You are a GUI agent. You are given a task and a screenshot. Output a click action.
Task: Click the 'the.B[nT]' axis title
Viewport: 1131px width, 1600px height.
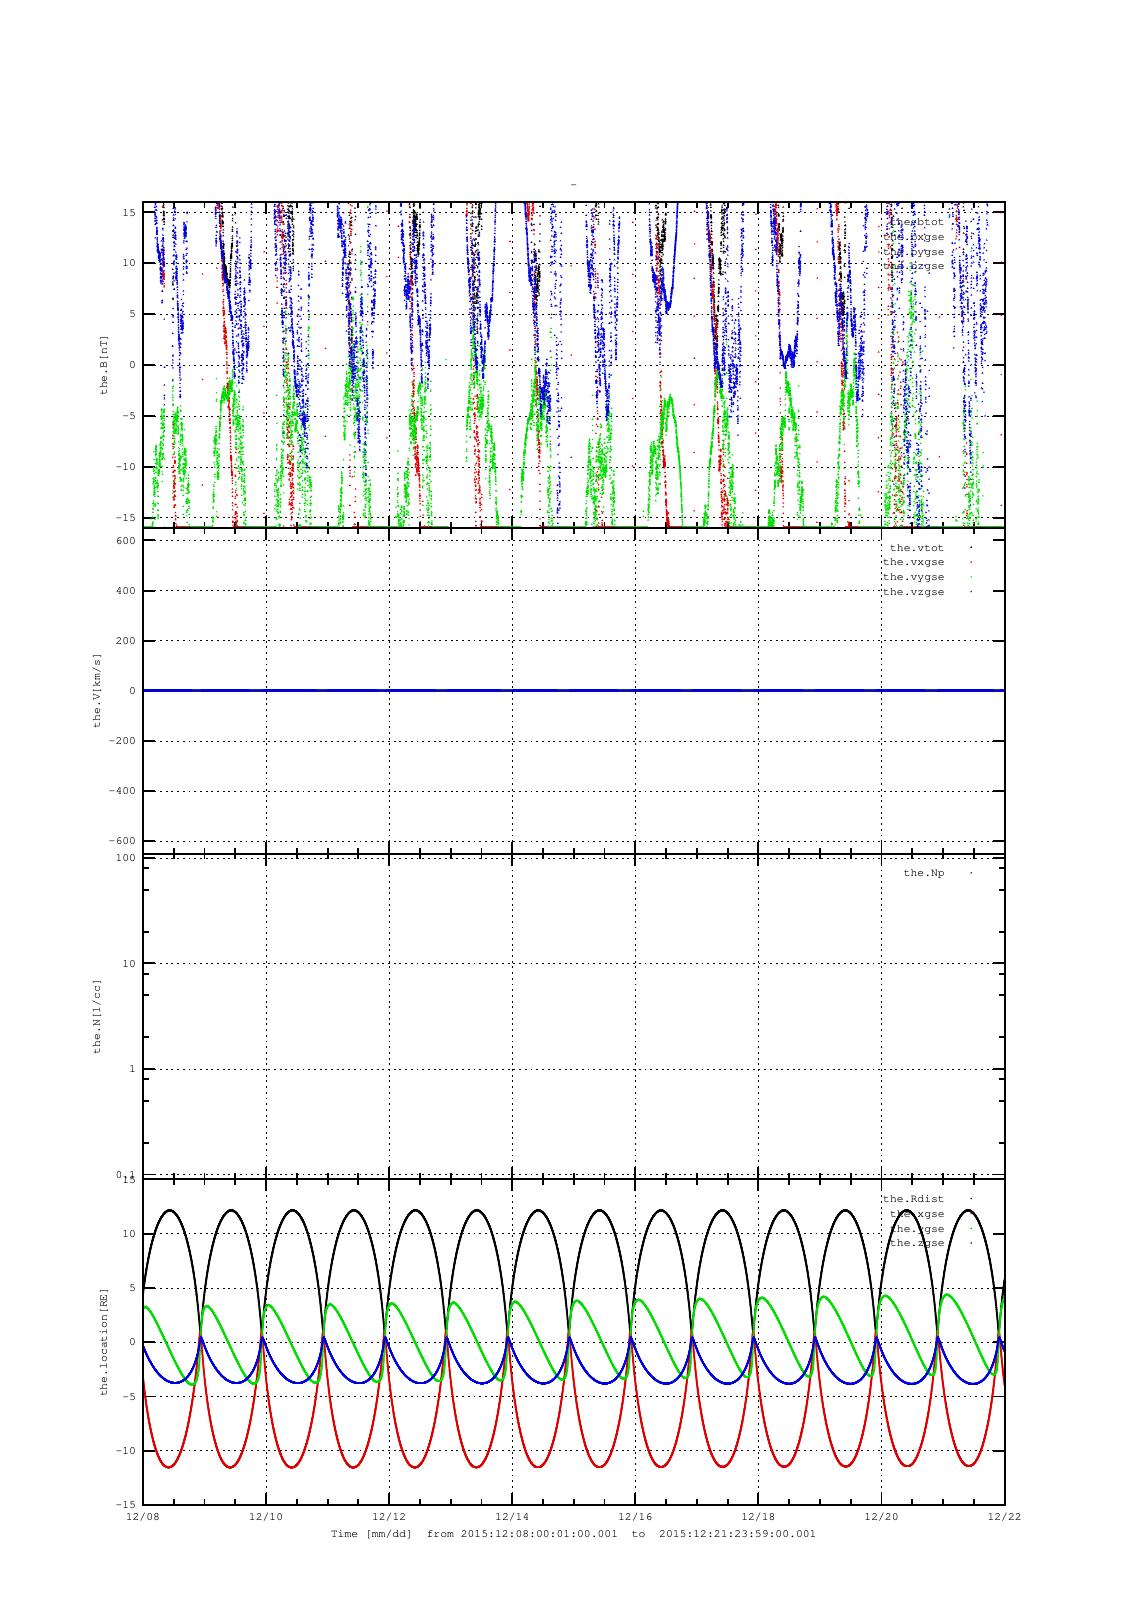tap(103, 364)
